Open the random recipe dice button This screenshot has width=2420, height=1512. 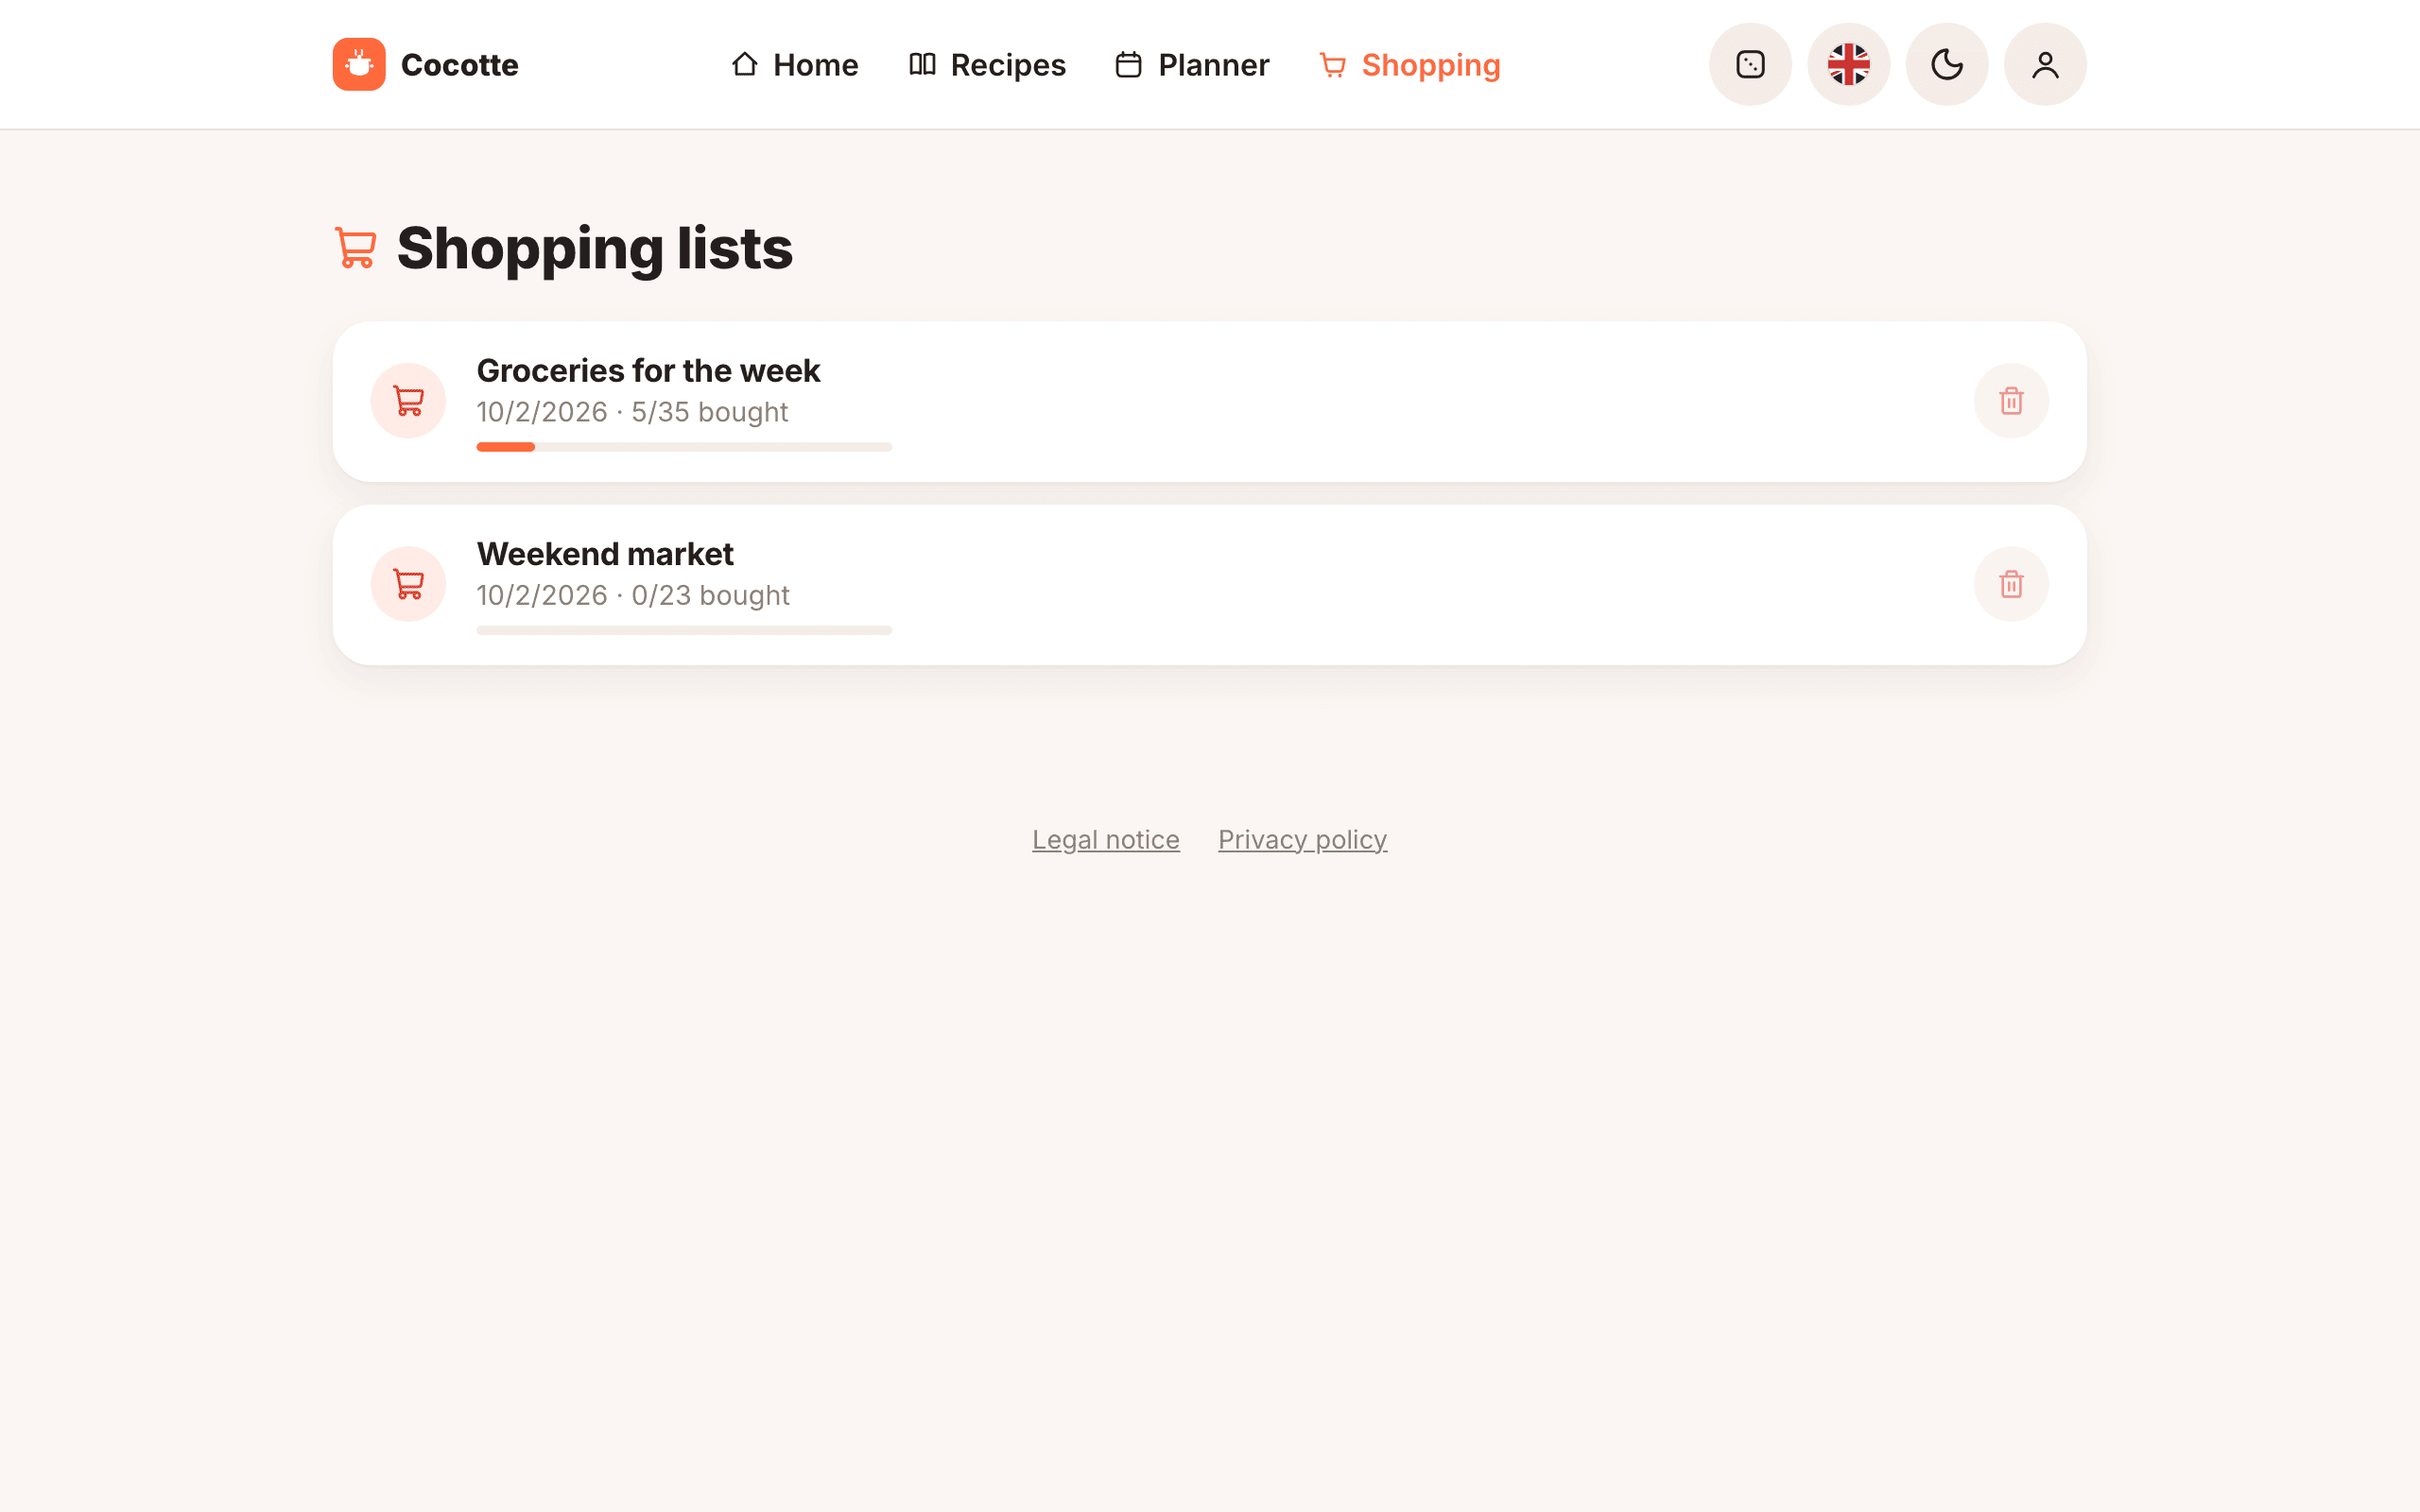tap(1750, 64)
